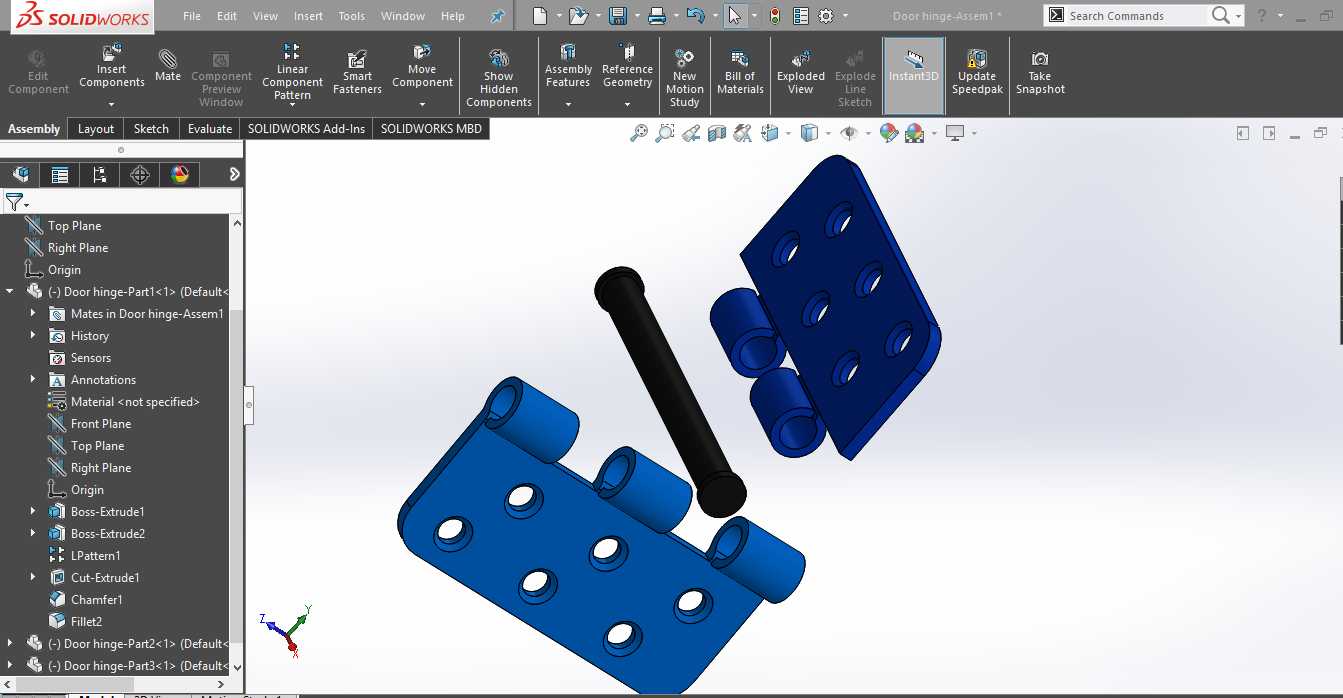The width and height of the screenshot is (1343, 698).
Task: Expand the hidden FeatureManager tabs chevron
Action: tap(234, 174)
